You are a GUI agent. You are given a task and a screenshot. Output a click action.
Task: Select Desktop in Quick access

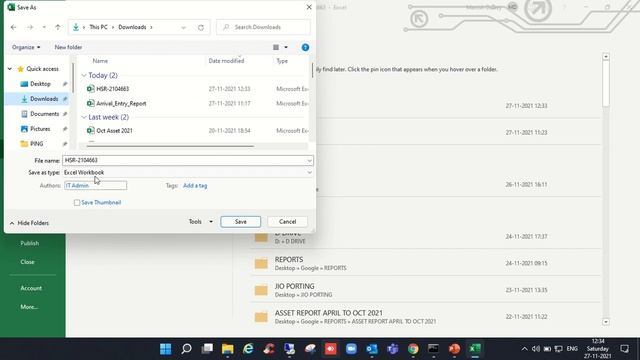point(40,84)
